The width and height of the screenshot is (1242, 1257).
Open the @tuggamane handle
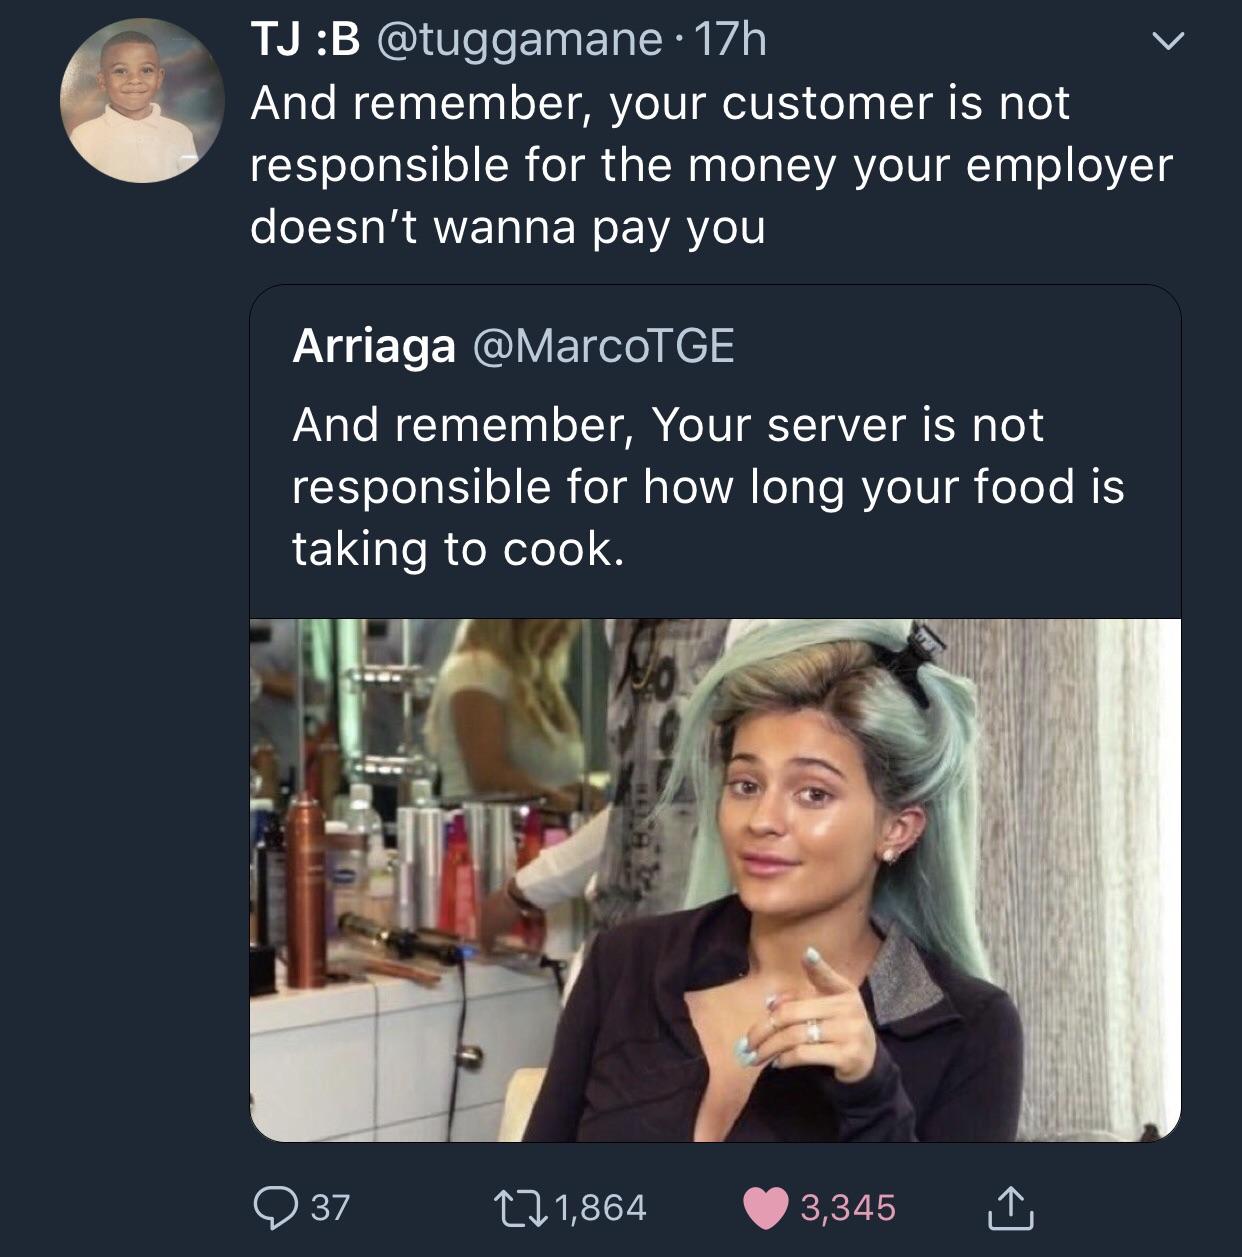tap(518, 40)
